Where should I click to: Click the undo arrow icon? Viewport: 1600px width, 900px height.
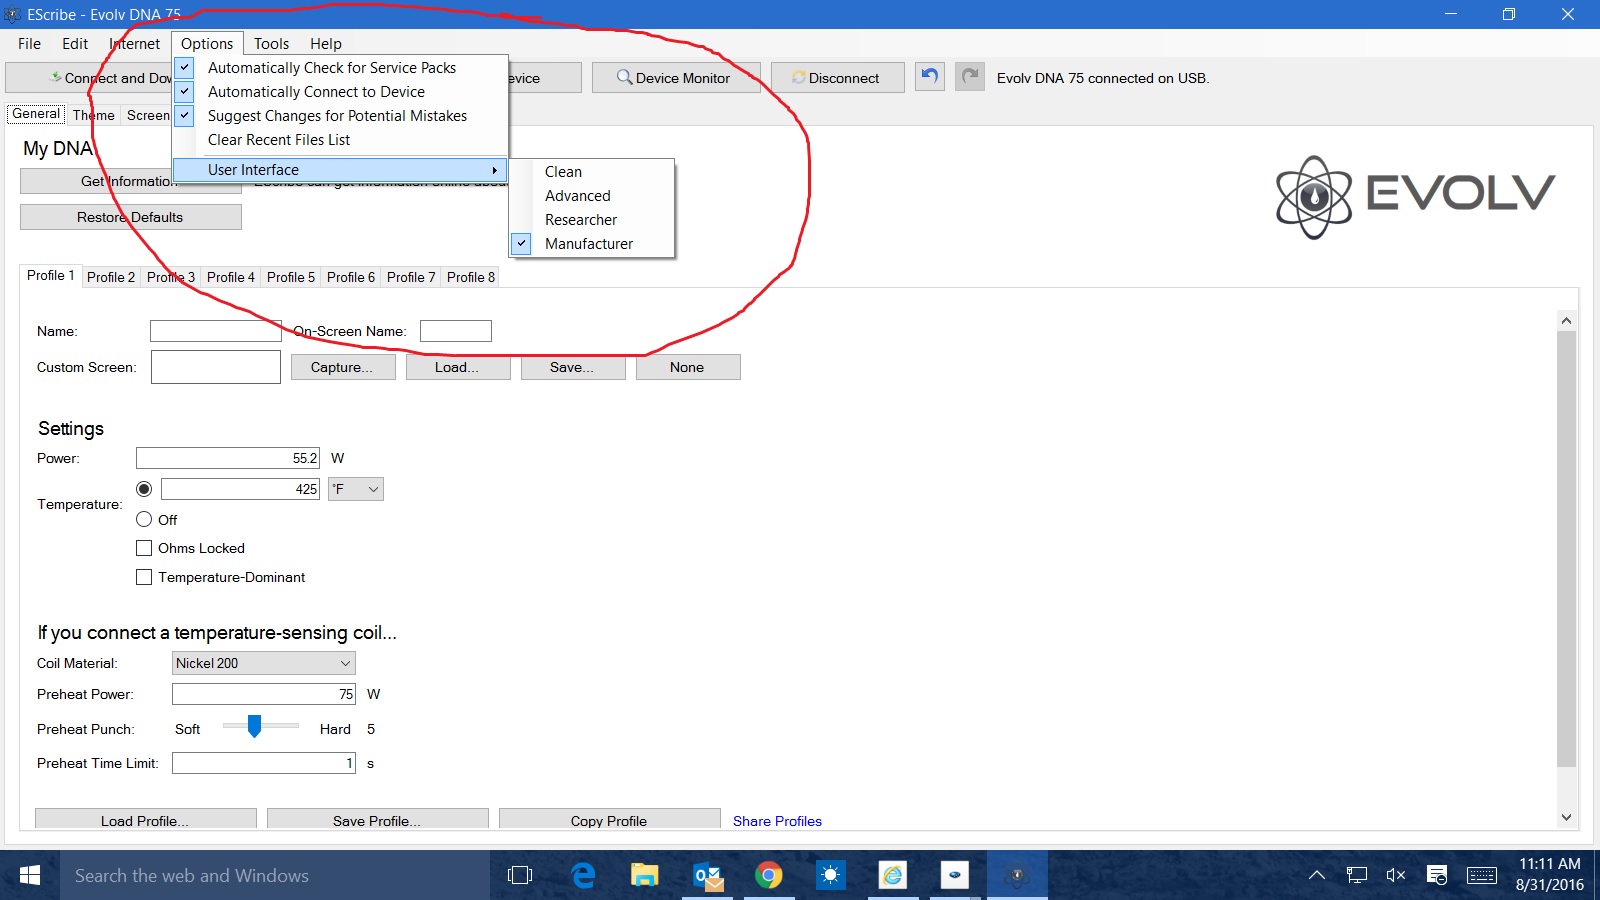(929, 77)
